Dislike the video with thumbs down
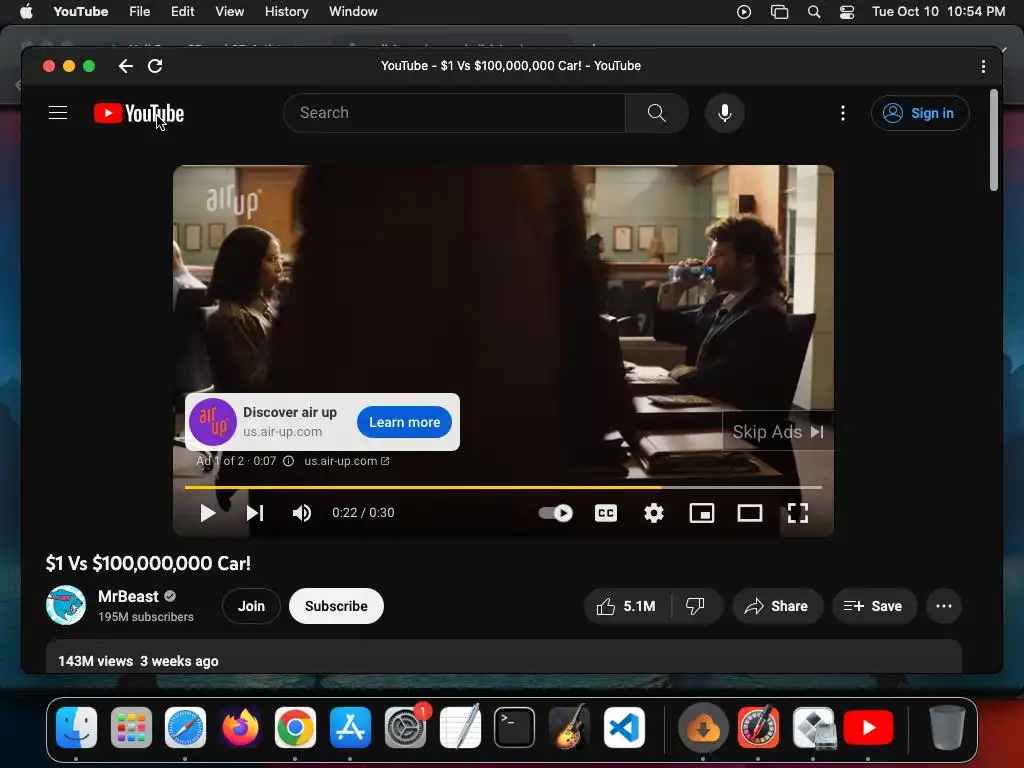The image size is (1024, 768). [696, 606]
